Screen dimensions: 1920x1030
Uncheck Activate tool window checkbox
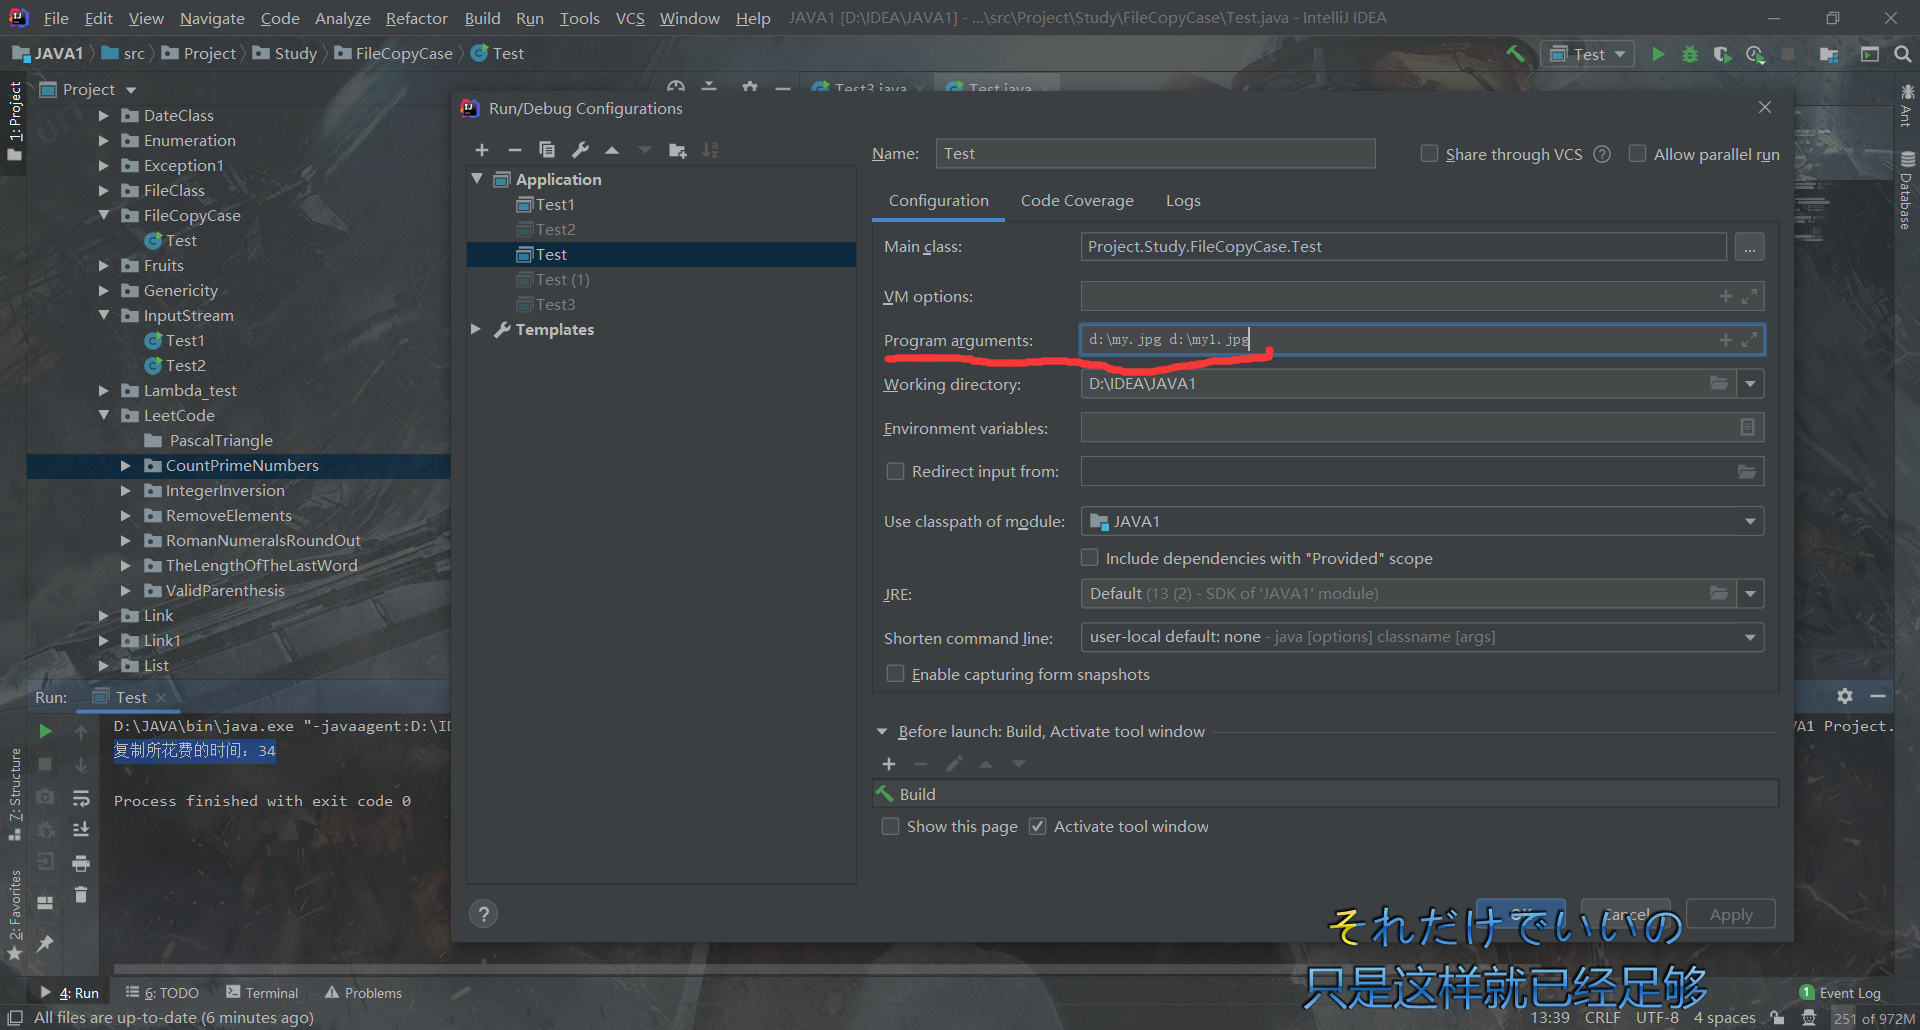[1037, 826]
